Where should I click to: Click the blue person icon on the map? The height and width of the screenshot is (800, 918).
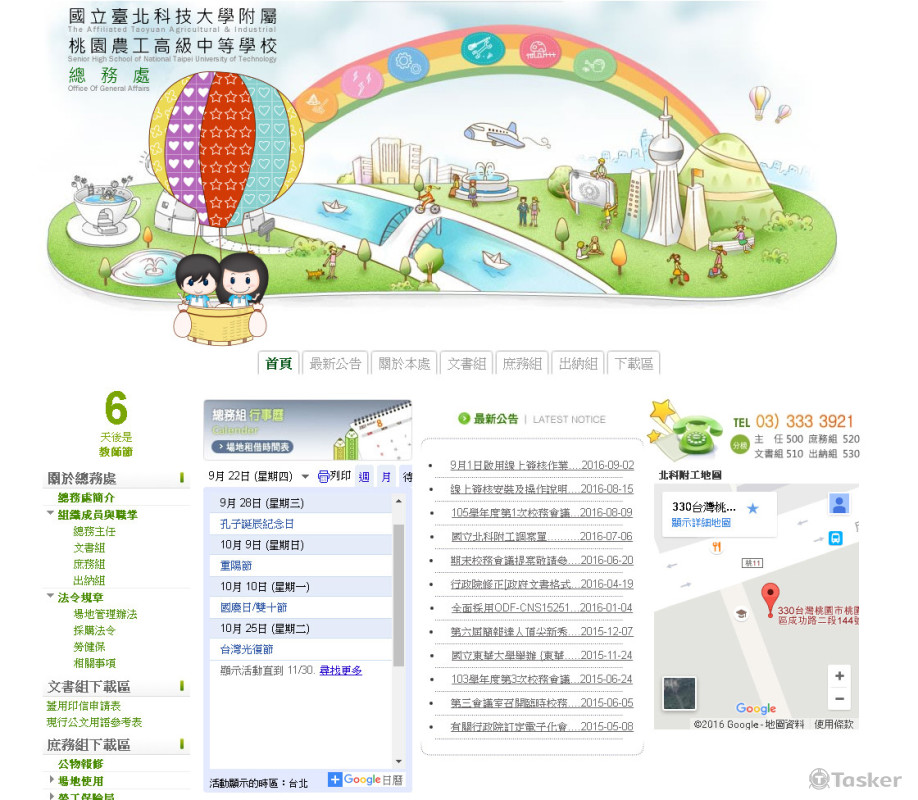[x=839, y=504]
